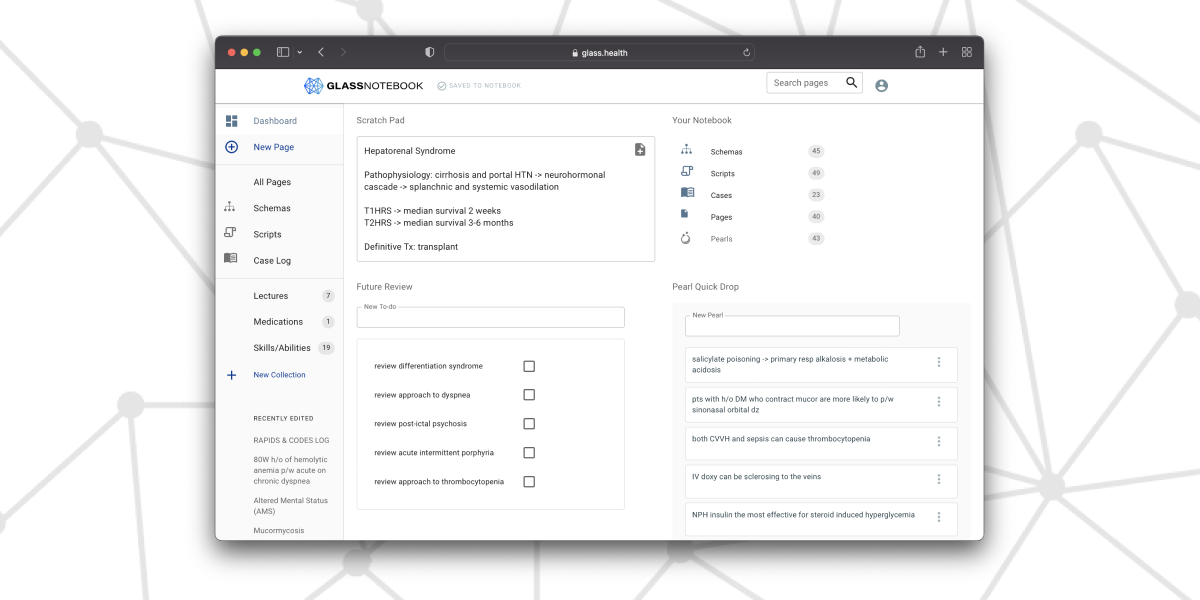Mark review approach to thrombocytopenia done
Viewport: 1200px width, 600px height.
pos(529,482)
